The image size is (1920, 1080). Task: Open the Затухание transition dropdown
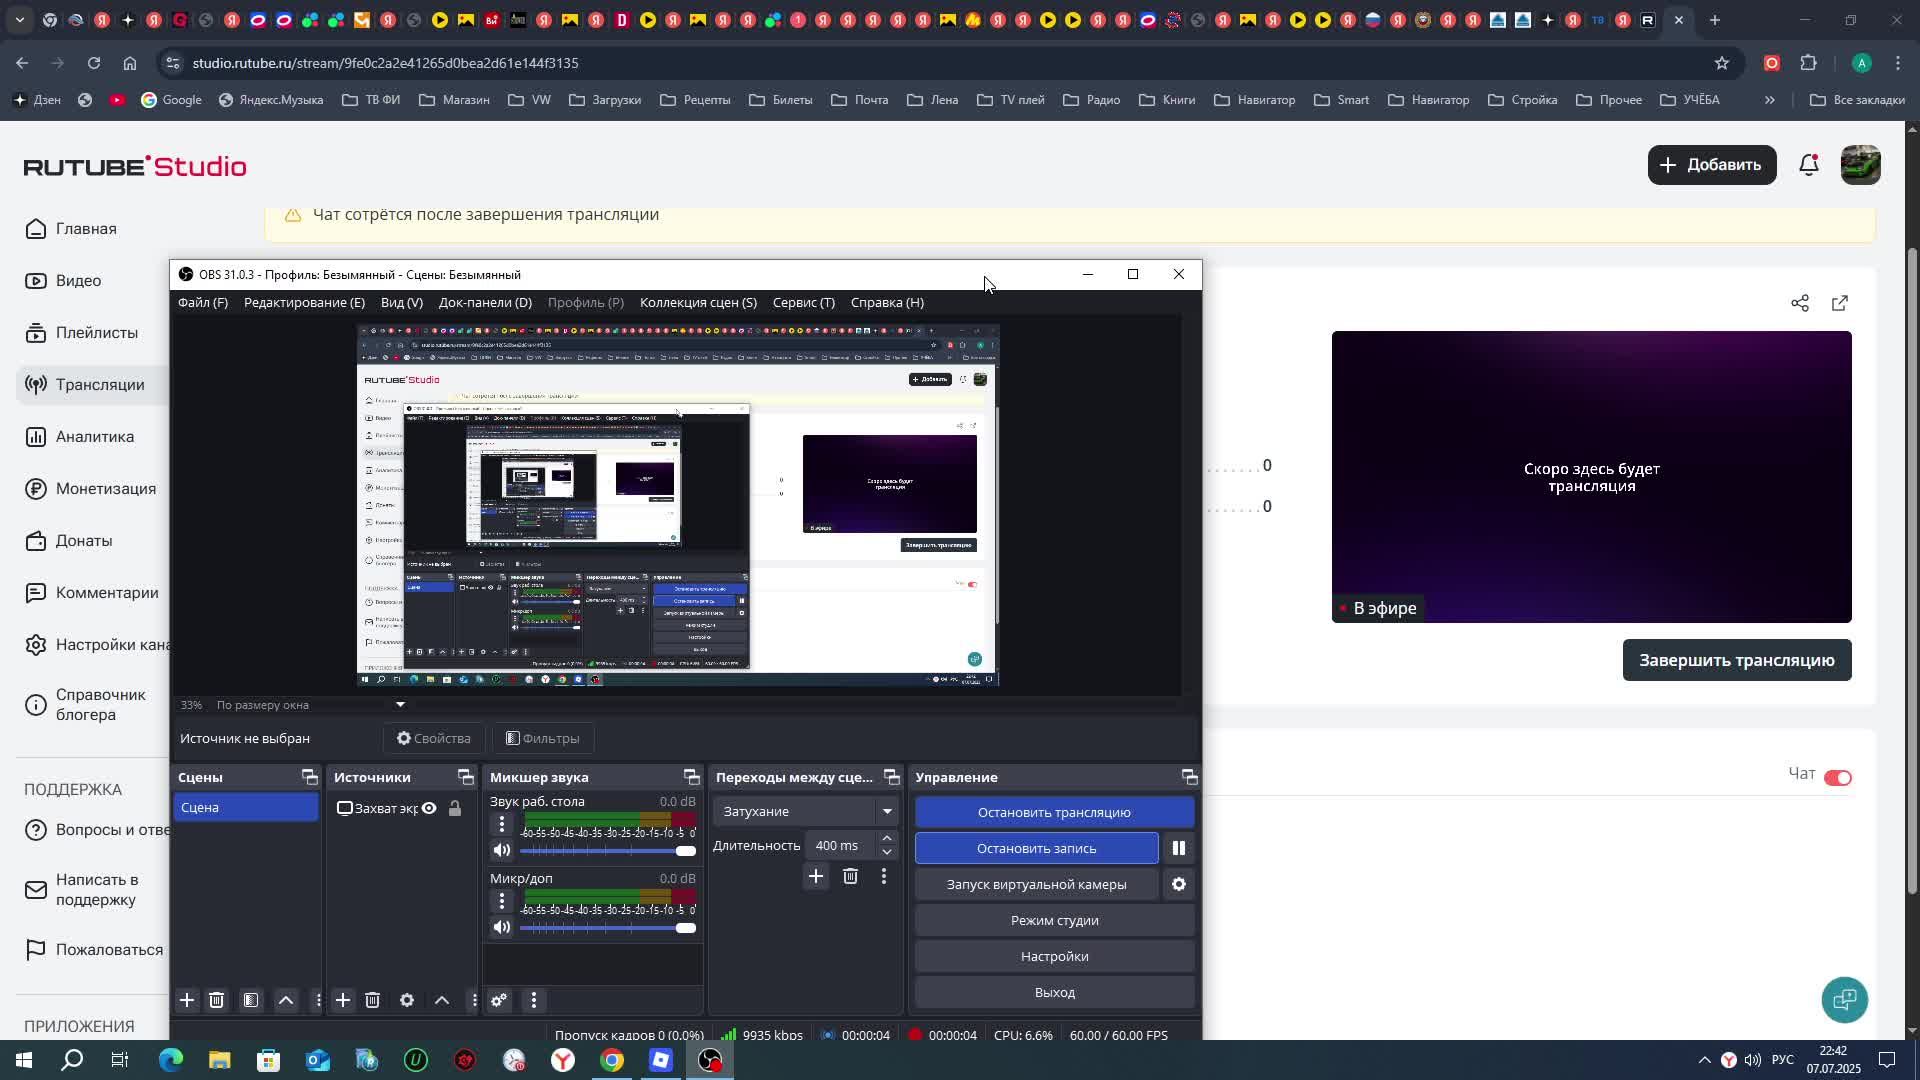806,811
